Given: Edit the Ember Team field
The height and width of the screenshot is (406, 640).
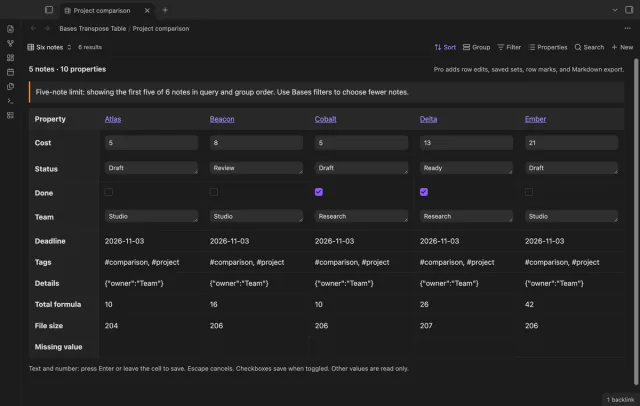Looking at the screenshot, I should (571, 216).
